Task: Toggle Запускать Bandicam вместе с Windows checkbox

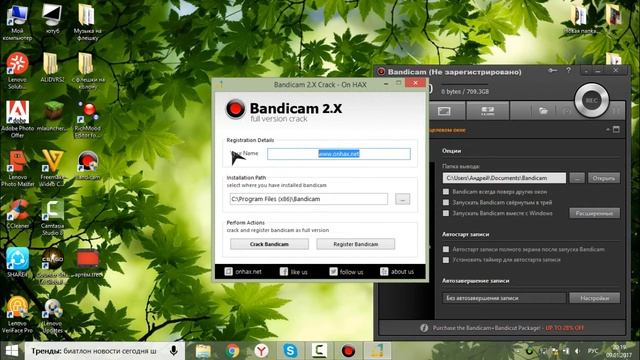Action: tap(446, 213)
